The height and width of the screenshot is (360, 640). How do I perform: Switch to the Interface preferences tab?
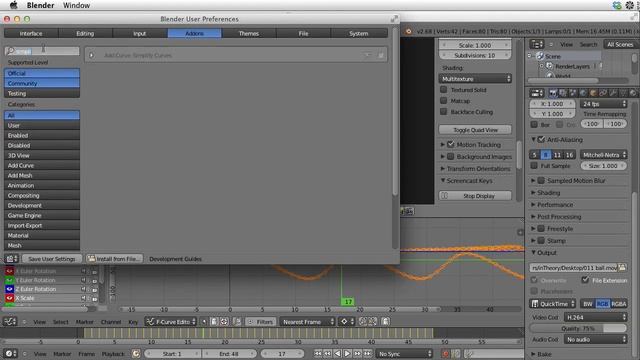tap(31, 33)
